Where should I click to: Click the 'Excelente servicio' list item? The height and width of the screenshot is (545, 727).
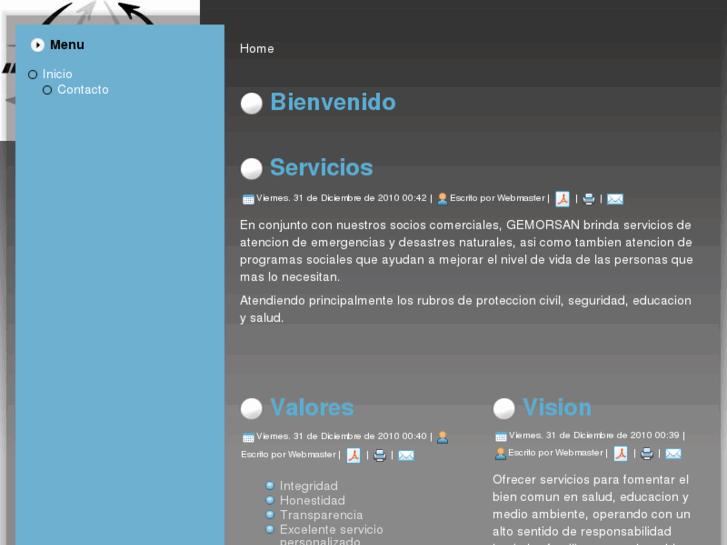(x=331, y=529)
